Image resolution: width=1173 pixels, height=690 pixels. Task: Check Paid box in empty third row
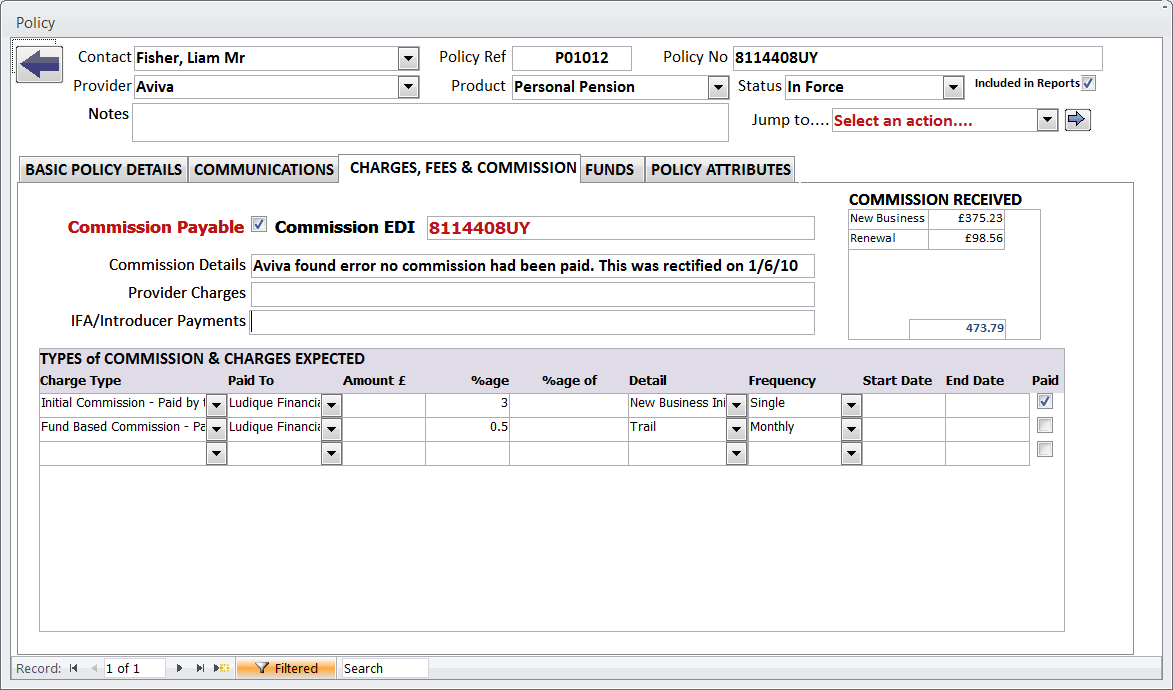pos(1045,449)
